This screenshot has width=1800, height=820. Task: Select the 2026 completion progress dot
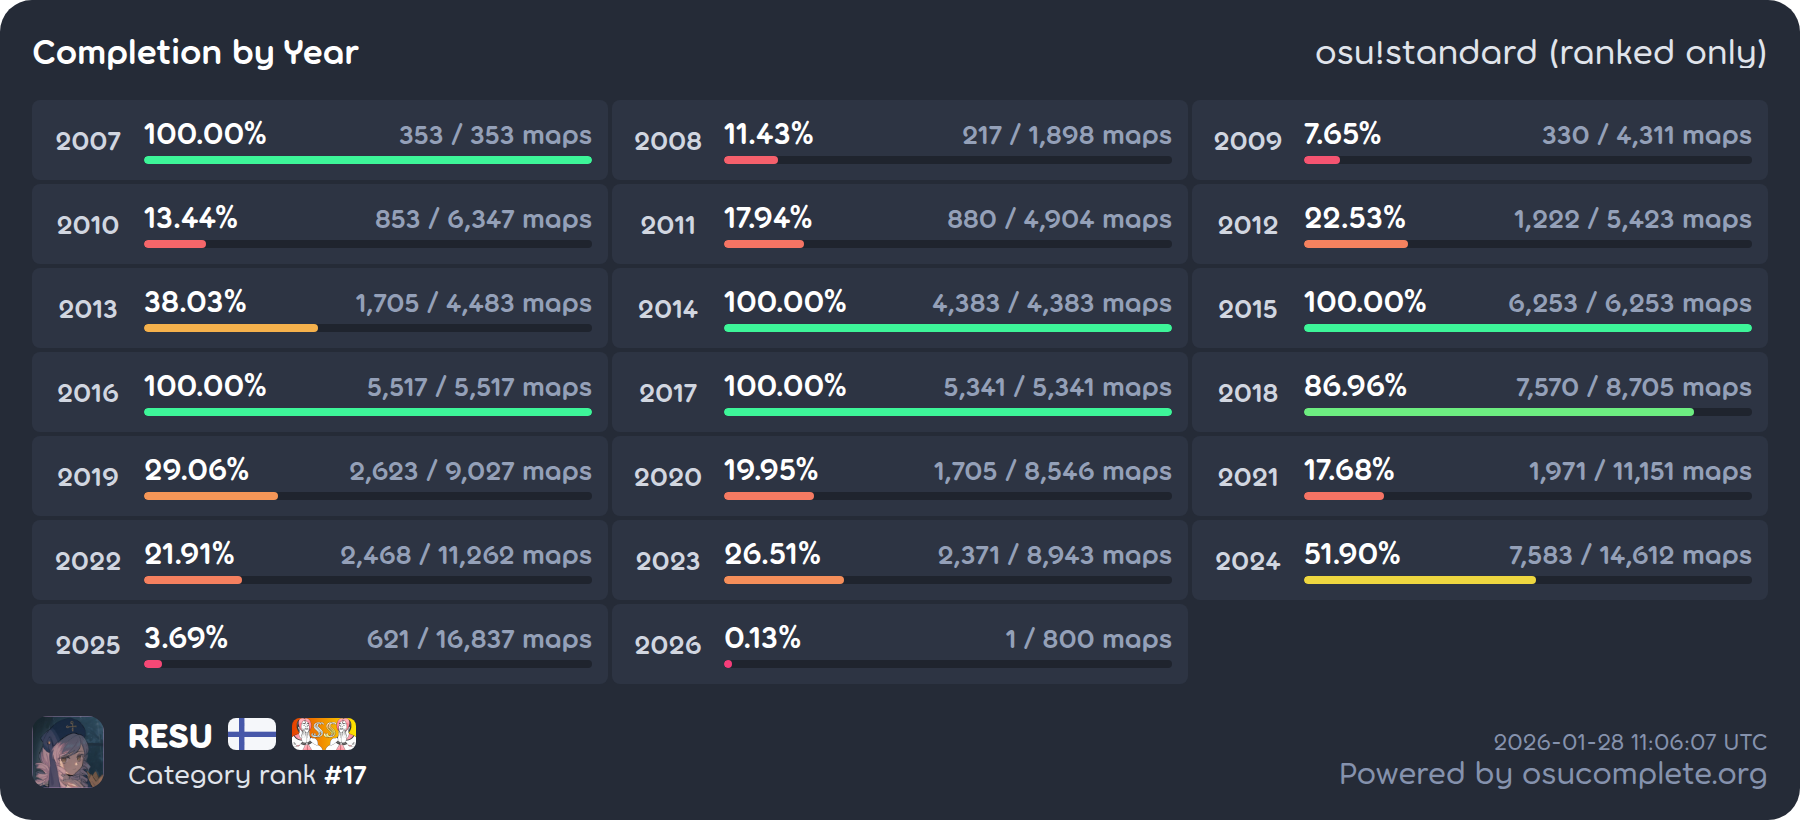tap(728, 664)
